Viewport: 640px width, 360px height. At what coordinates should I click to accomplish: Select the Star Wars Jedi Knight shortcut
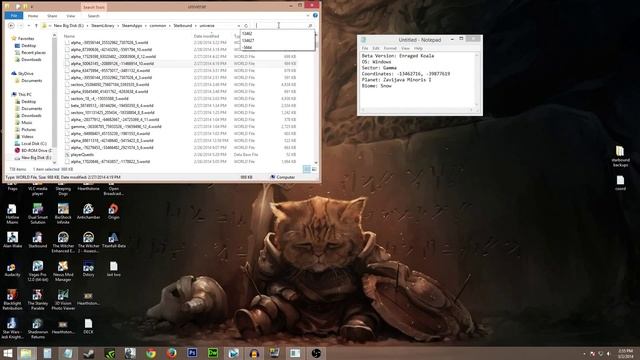tap(12, 328)
